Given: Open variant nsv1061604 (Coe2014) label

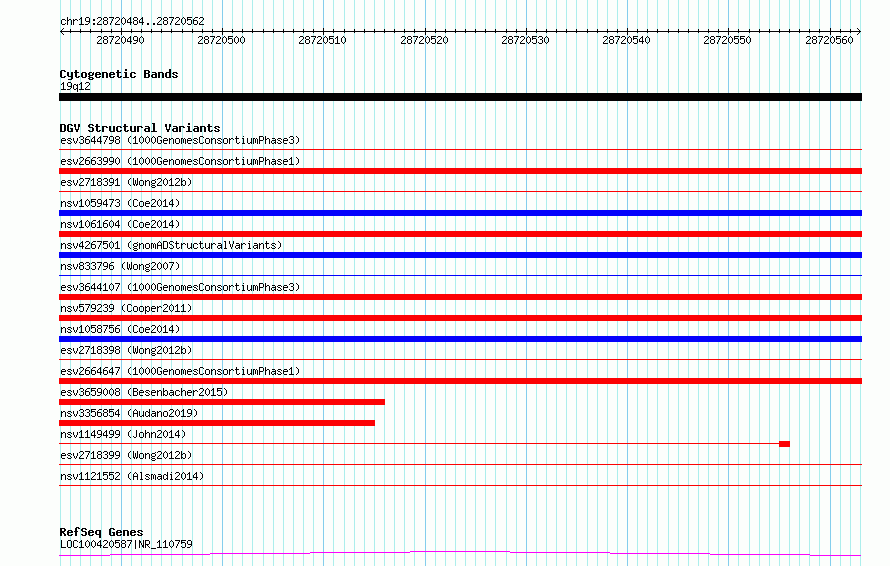Looking at the screenshot, I should [x=120, y=224].
